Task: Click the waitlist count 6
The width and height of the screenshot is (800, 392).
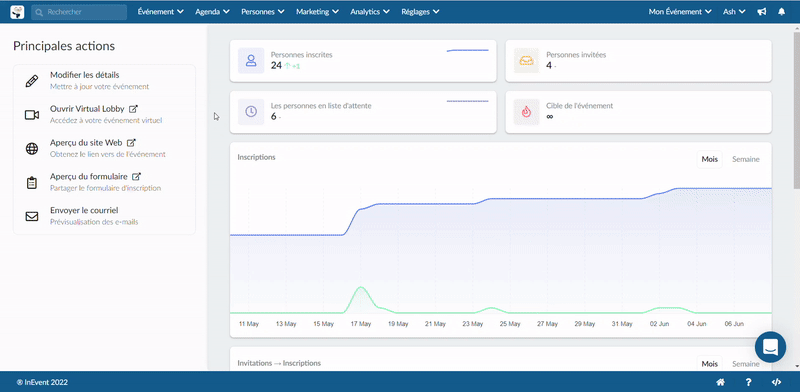Action: coord(273,116)
